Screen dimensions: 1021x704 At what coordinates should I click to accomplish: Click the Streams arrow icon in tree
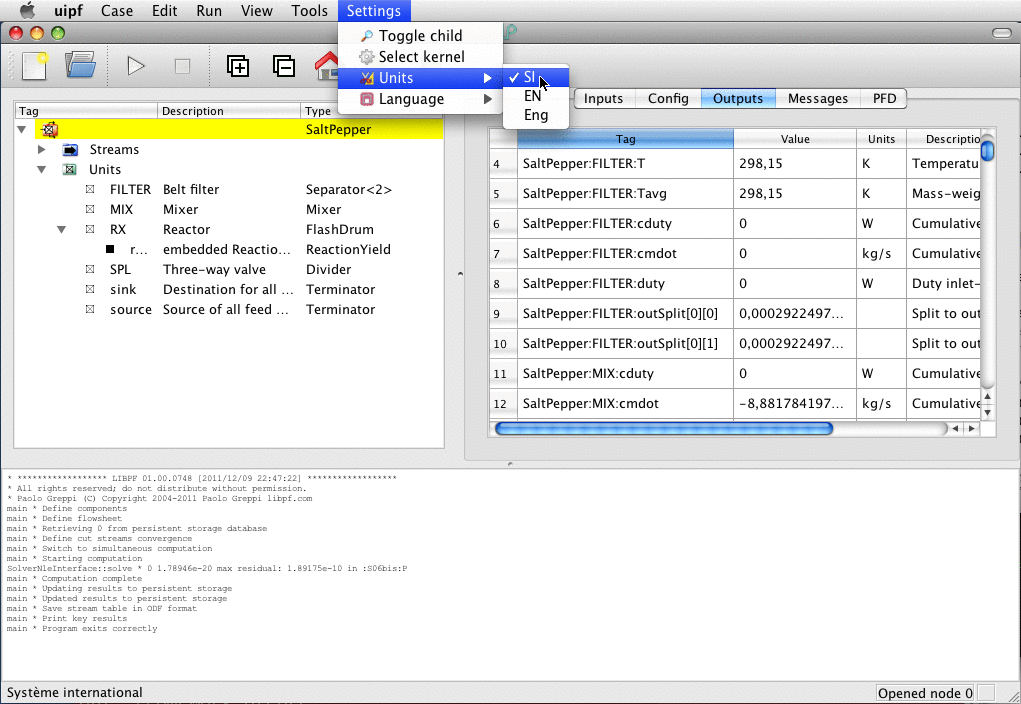[x=71, y=150]
